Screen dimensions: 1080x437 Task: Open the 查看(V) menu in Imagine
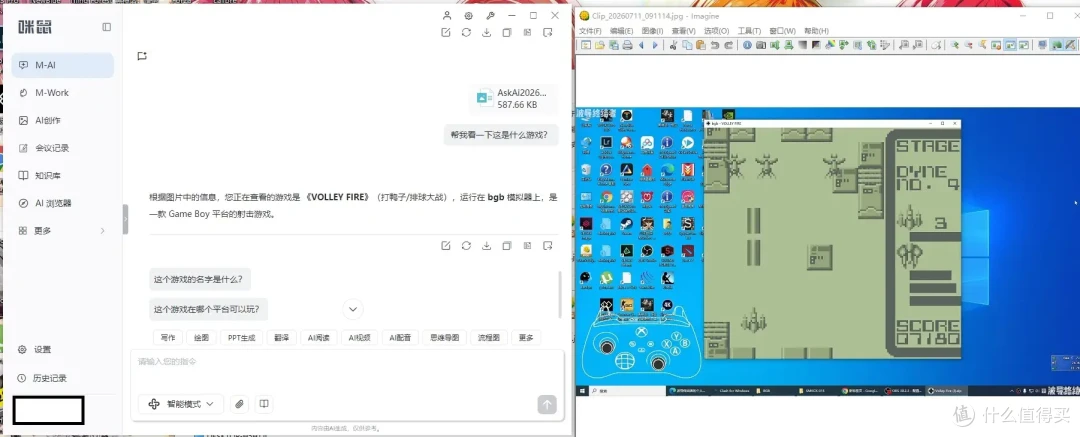(683, 31)
